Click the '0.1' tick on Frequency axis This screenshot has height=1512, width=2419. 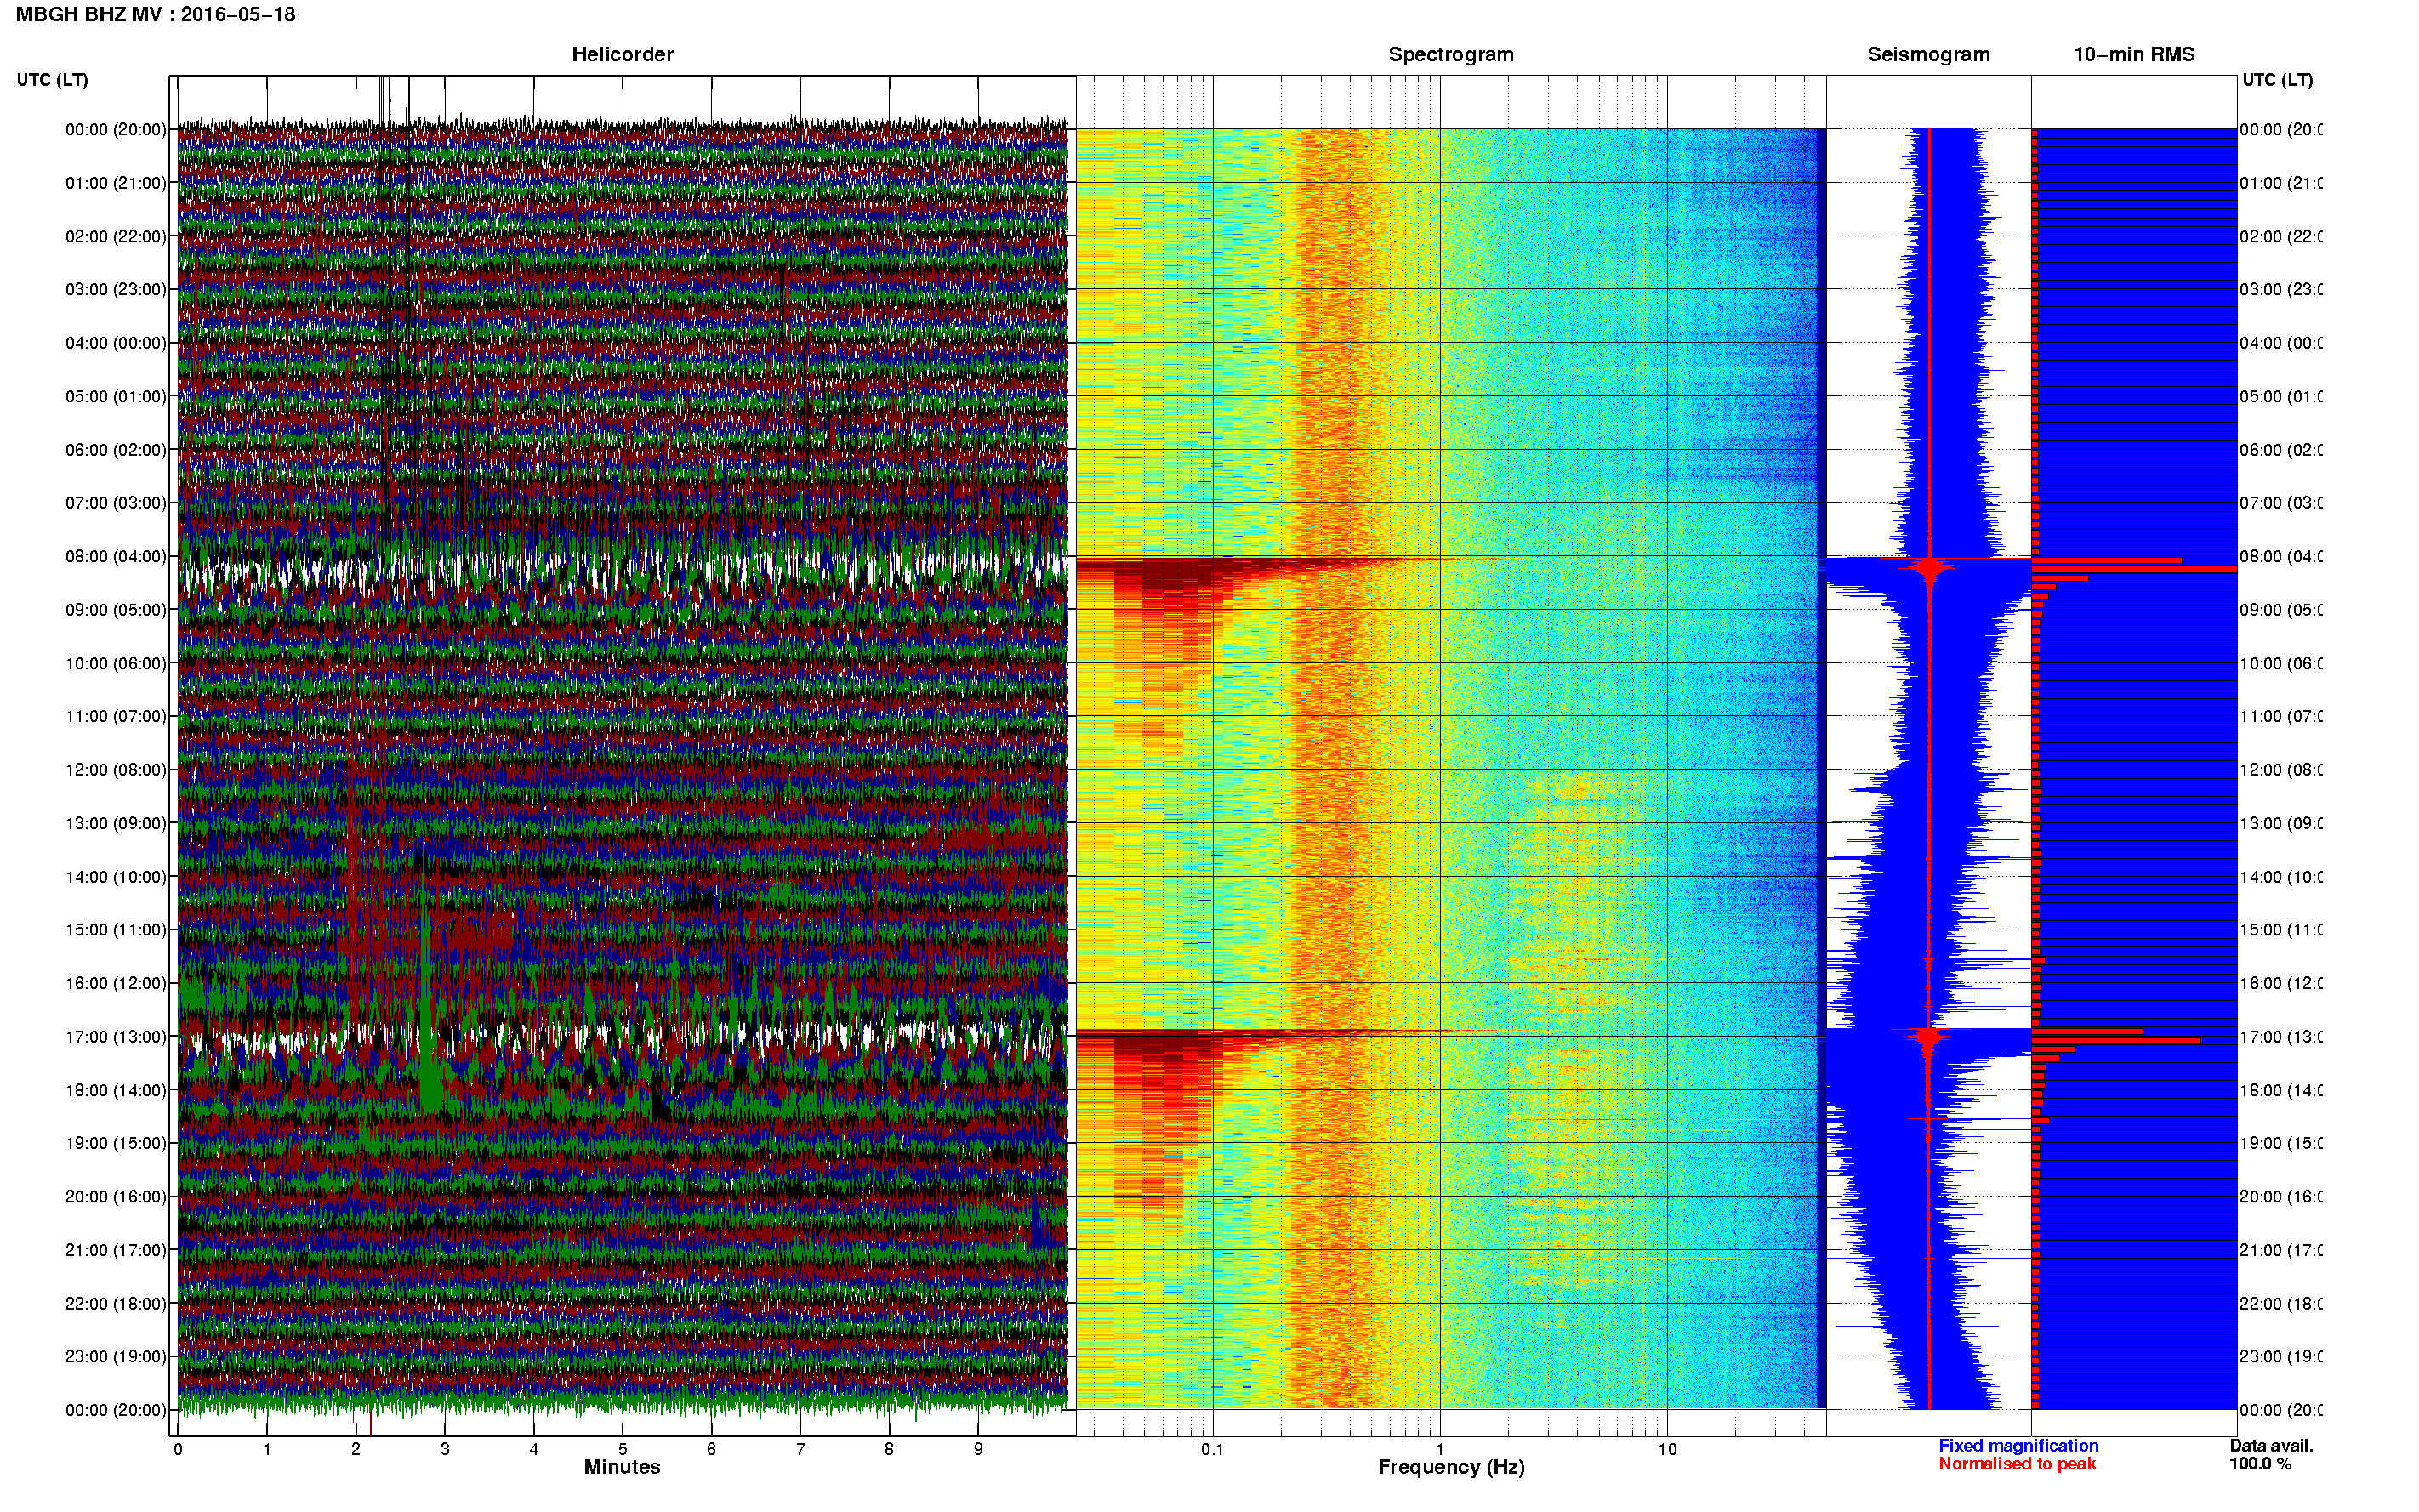click(x=1212, y=1450)
